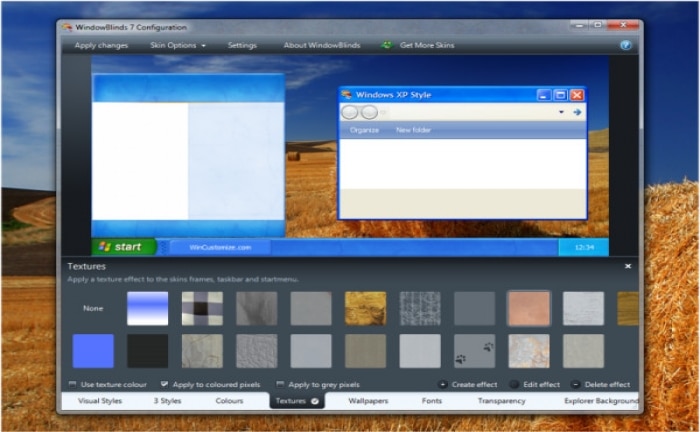Click WinCustomize.com taskbar item in preview
The image size is (700, 432).
(220, 247)
